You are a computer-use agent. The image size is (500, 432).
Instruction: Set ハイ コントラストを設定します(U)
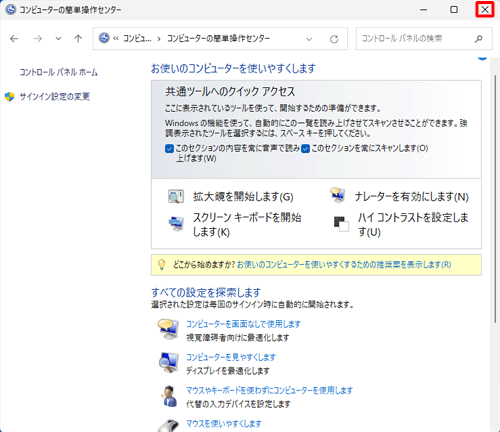413,224
